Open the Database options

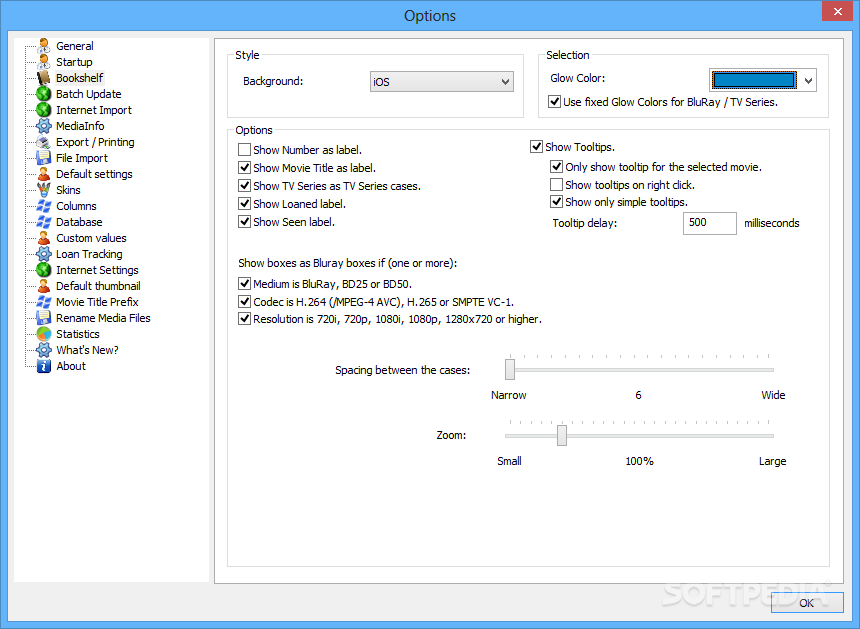(x=79, y=222)
